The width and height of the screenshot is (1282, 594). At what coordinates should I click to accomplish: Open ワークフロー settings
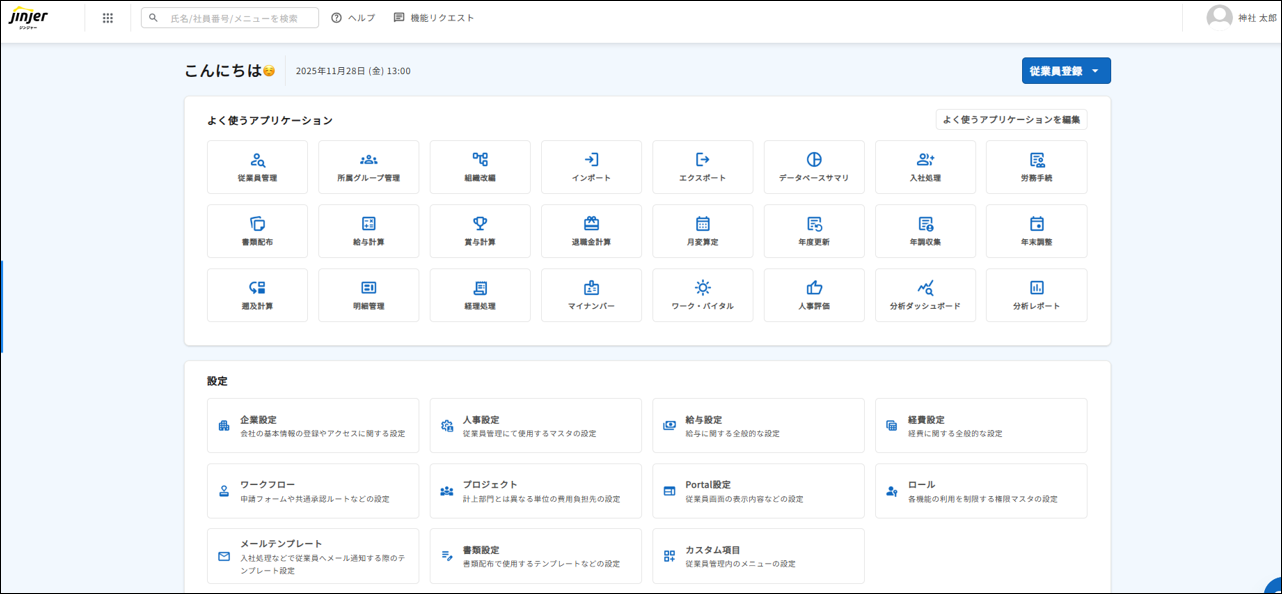[x=312, y=490]
